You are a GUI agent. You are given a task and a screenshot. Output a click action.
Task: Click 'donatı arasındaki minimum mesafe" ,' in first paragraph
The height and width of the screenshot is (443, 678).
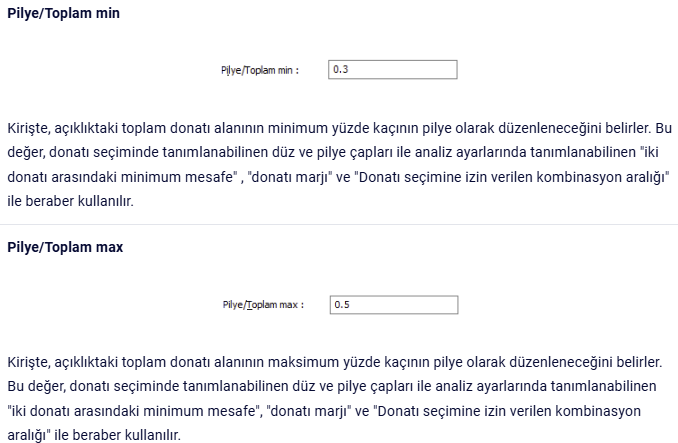coord(125,177)
